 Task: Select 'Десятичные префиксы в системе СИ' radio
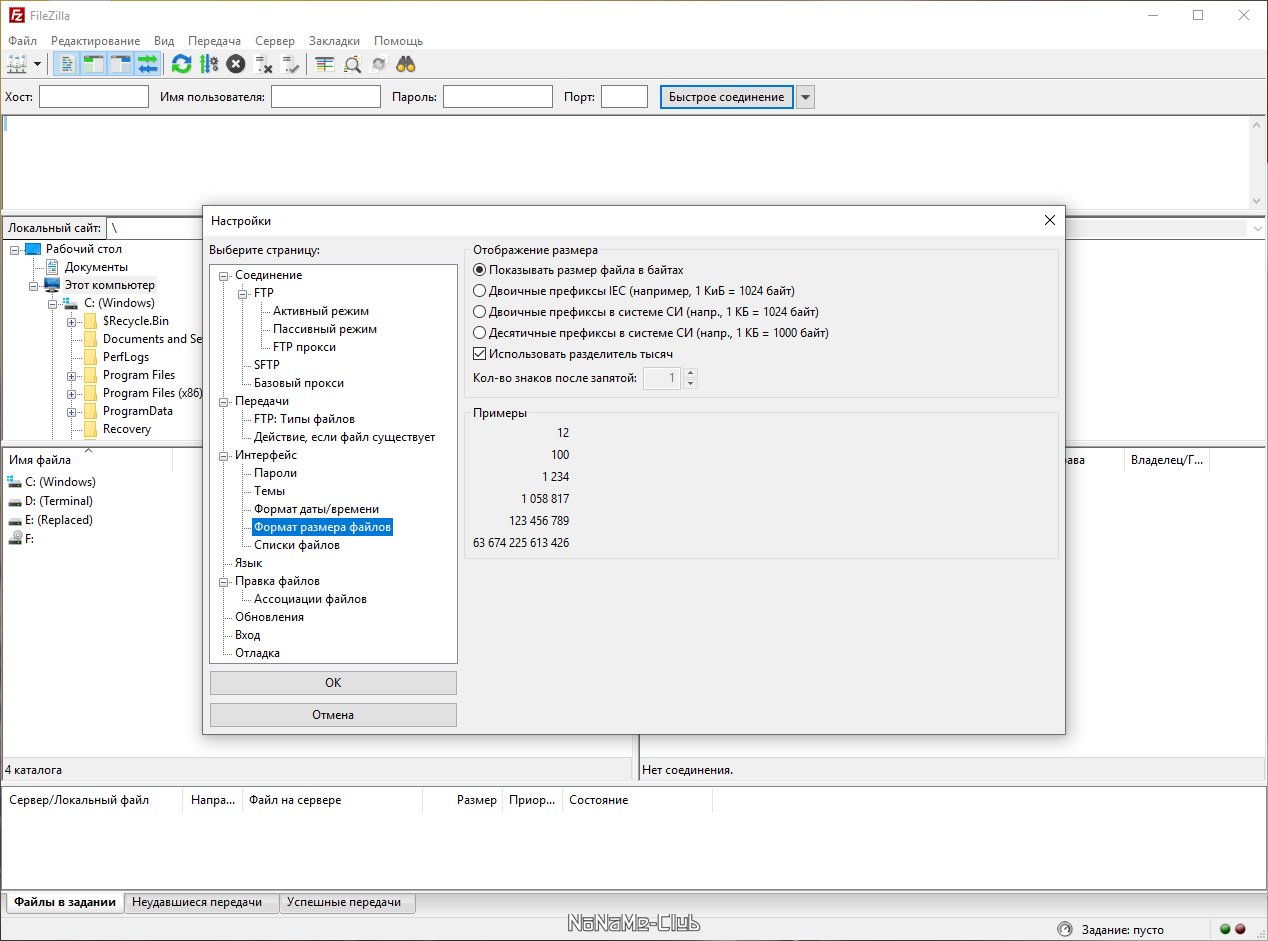pyautogui.click(x=480, y=333)
